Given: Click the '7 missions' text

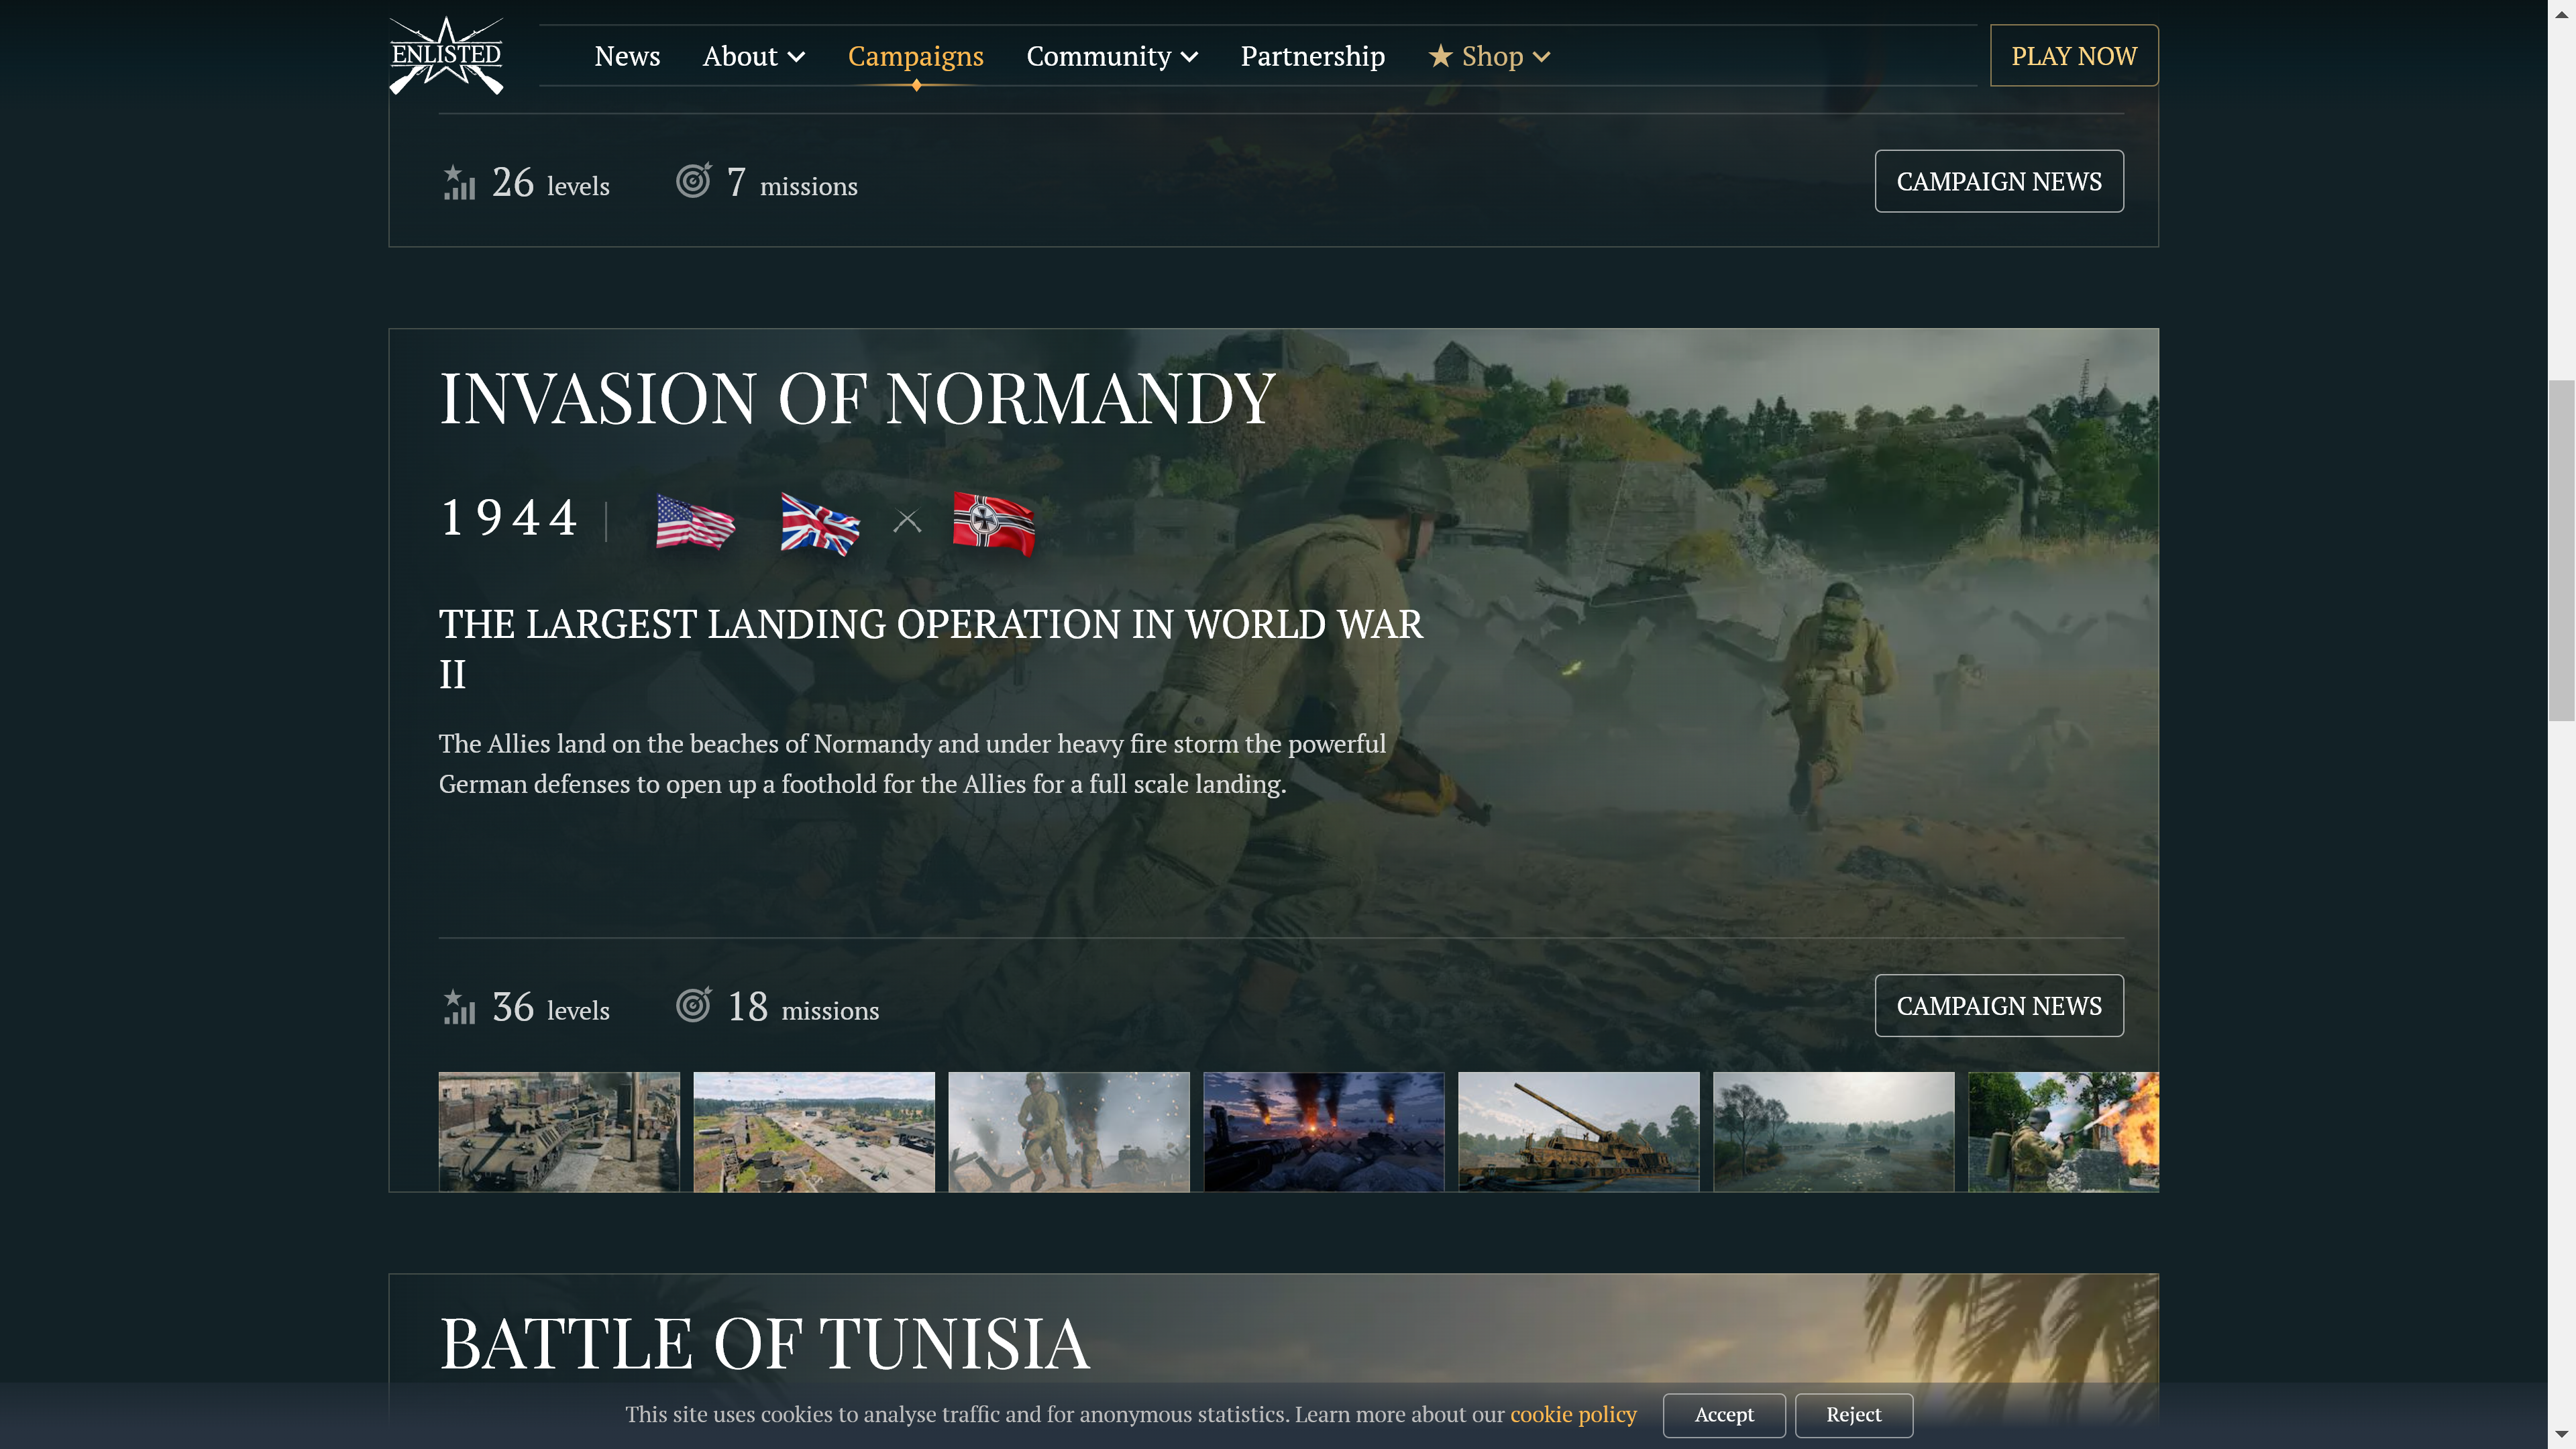Looking at the screenshot, I should coord(792,183).
